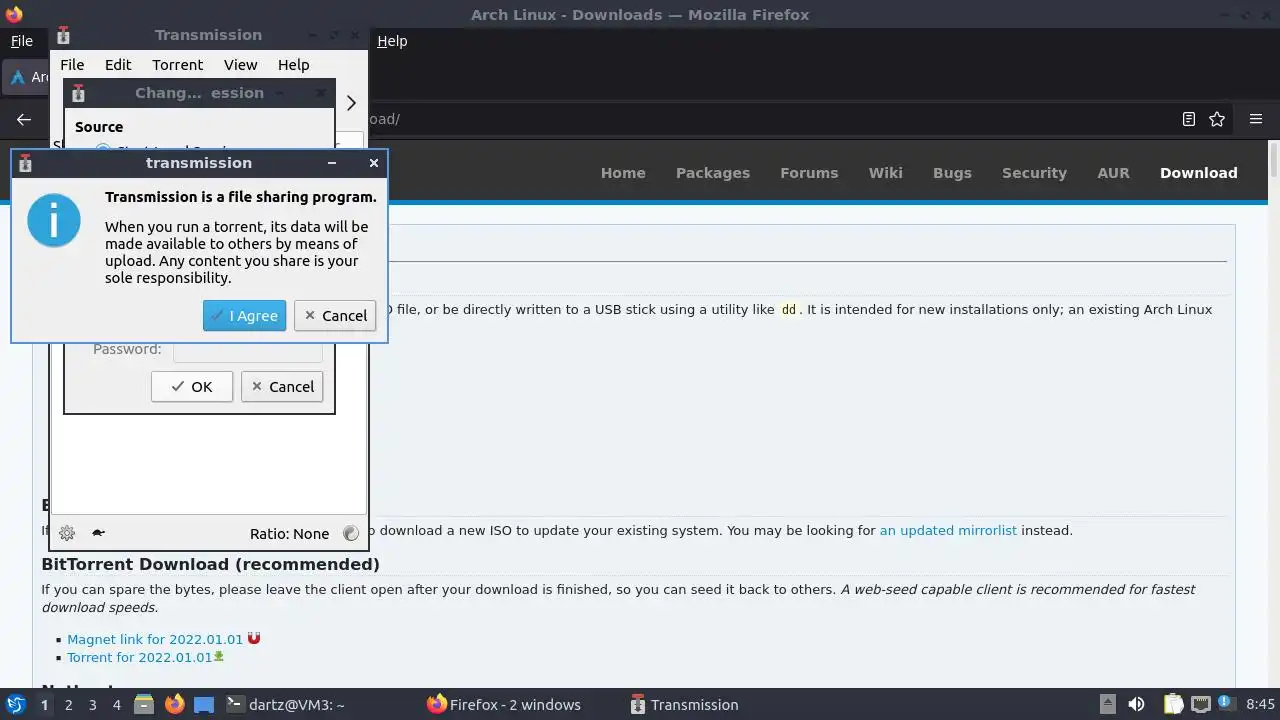Image resolution: width=1280 pixels, height=720 pixels.
Task: Open Transmission Help menu
Action: pos(293,64)
